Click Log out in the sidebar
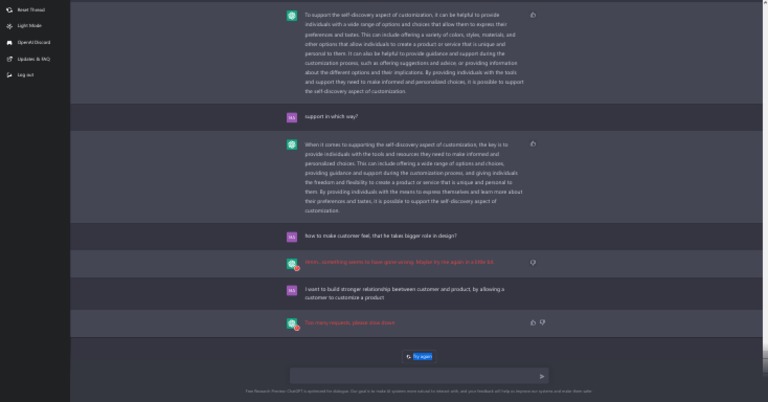This screenshot has width=768, height=402. 25,74
